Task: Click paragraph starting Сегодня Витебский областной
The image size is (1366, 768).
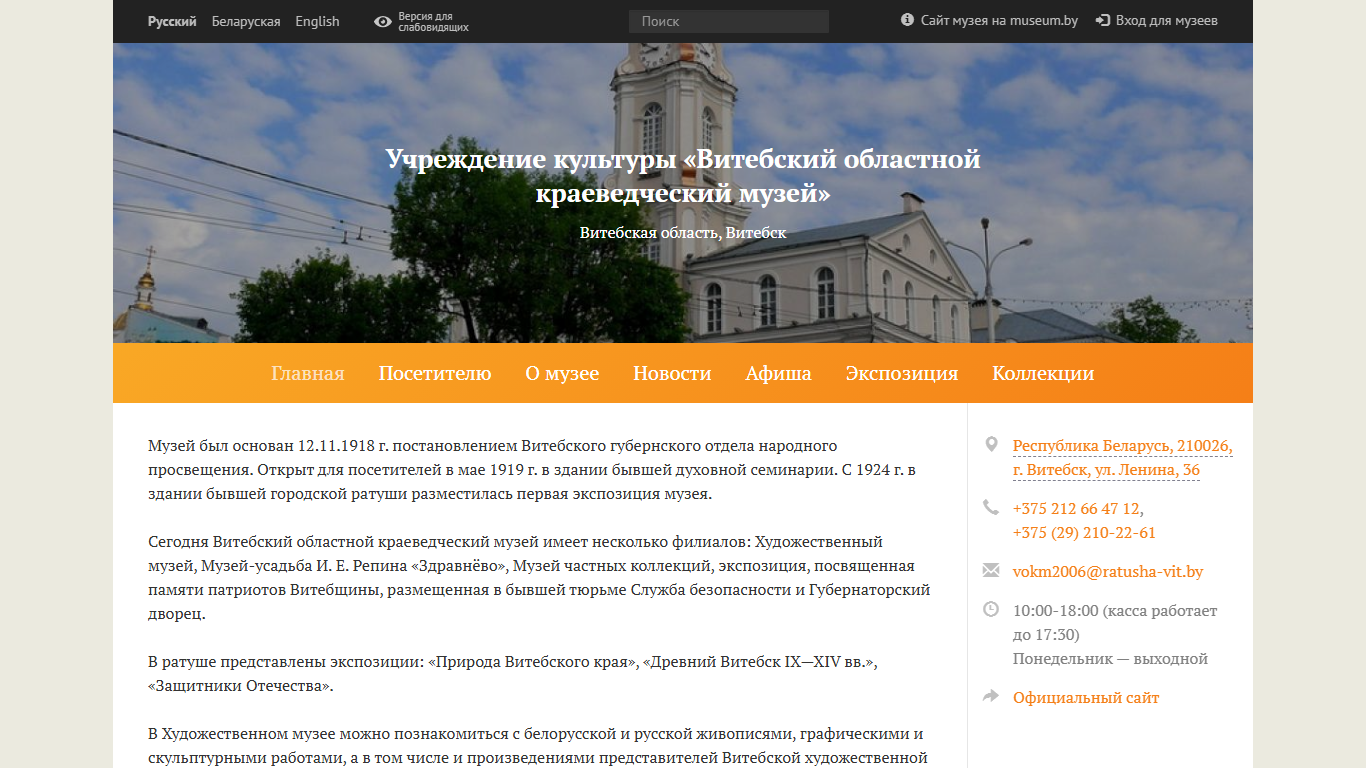Action: coord(539,578)
